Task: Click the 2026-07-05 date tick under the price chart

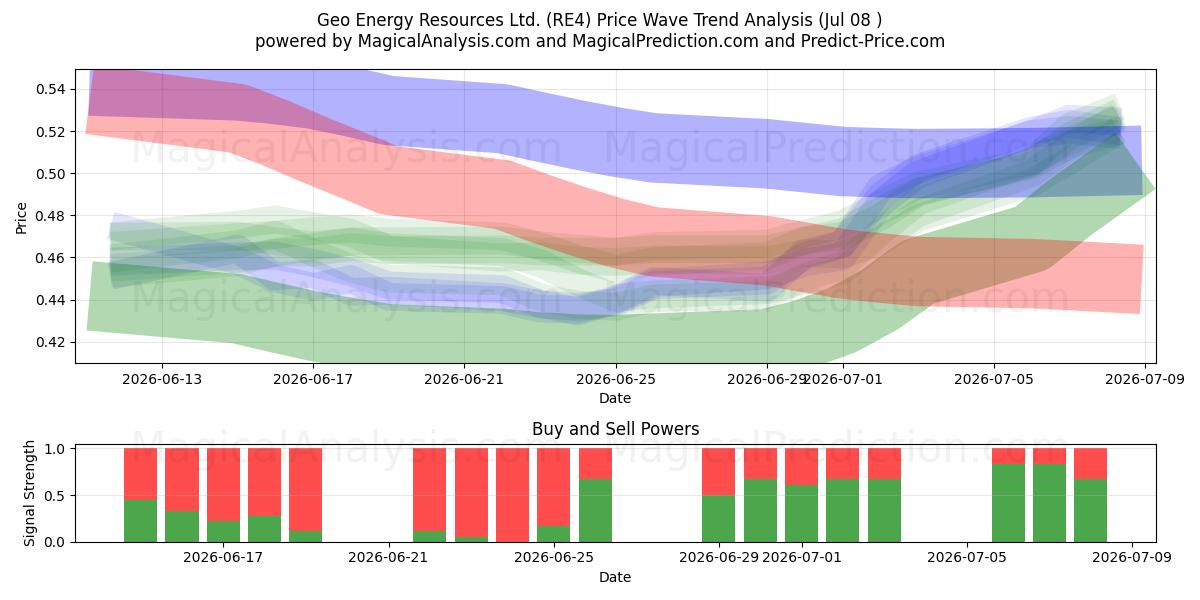Action: click(993, 379)
